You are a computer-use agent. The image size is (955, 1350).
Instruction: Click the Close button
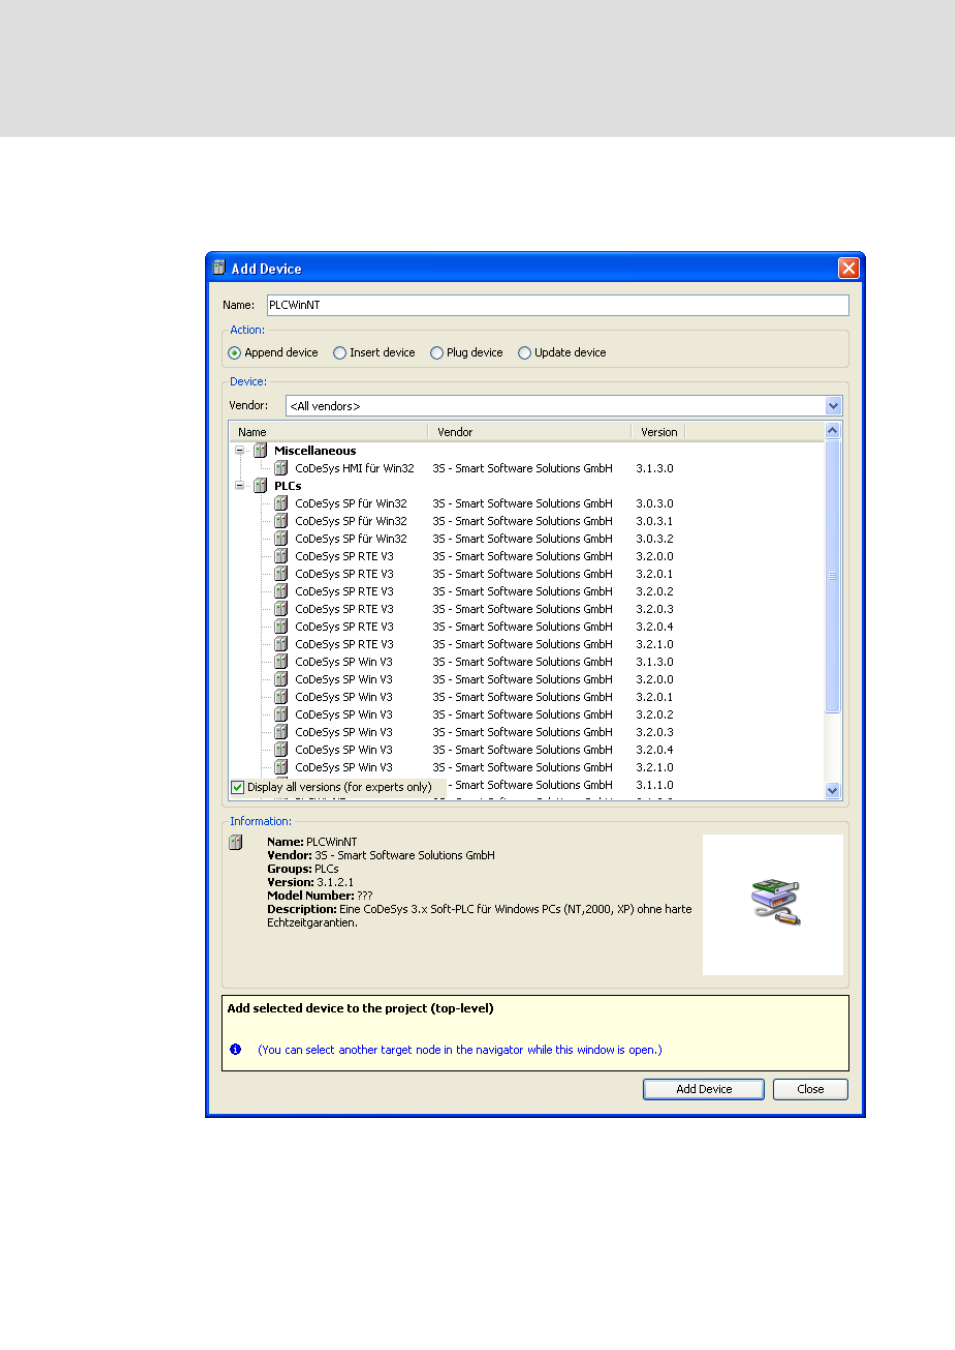coord(811,1089)
